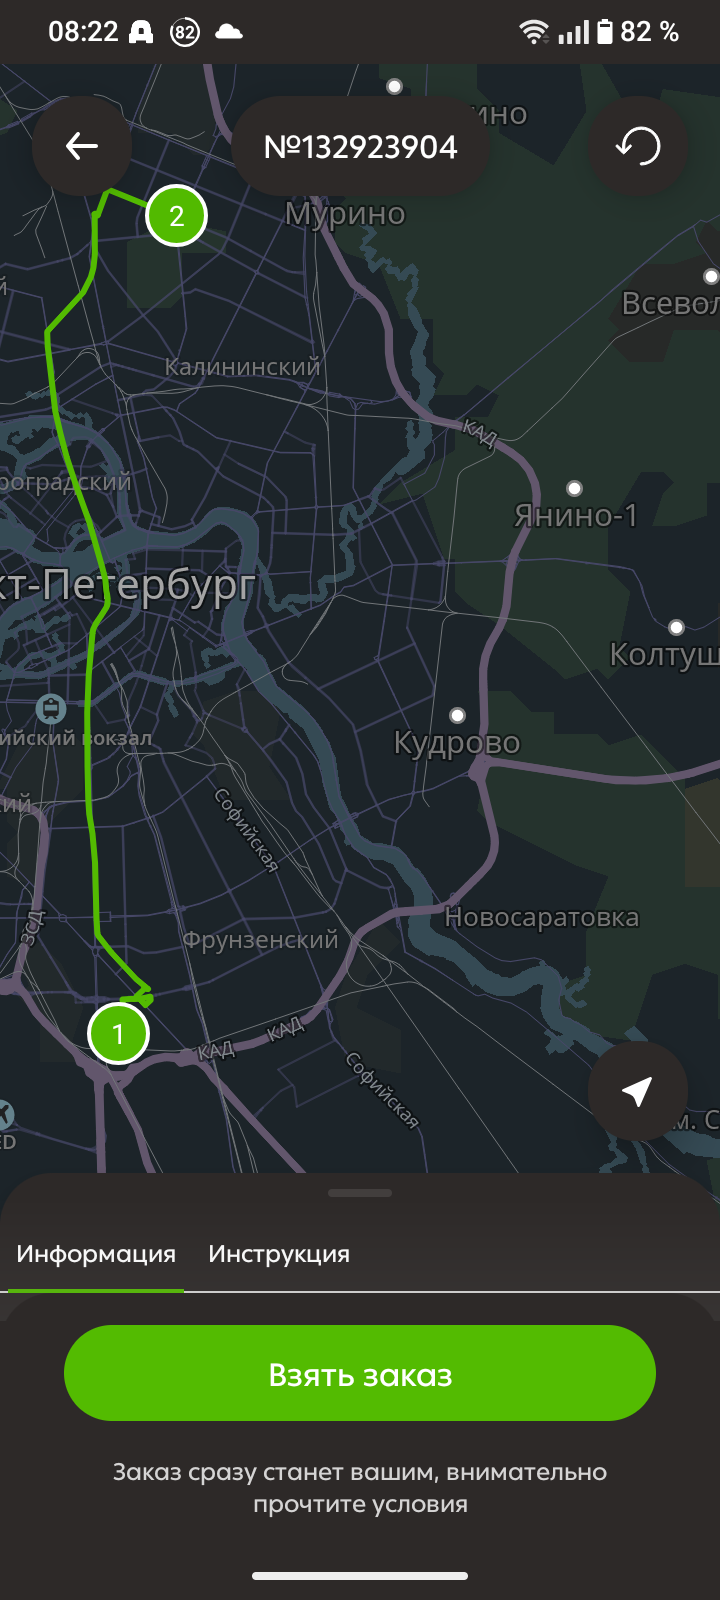Switch to the Инструкция tab
720x1600 pixels.
point(279,1254)
